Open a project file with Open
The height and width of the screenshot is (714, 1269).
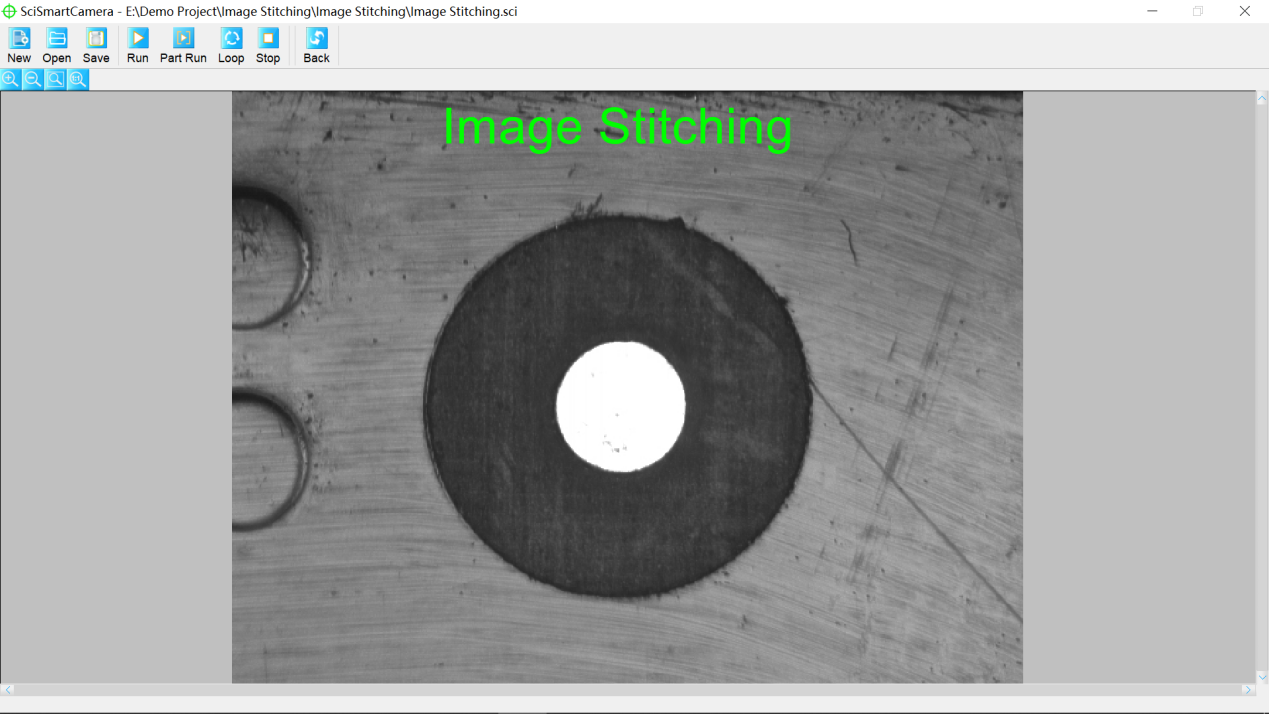click(x=57, y=46)
